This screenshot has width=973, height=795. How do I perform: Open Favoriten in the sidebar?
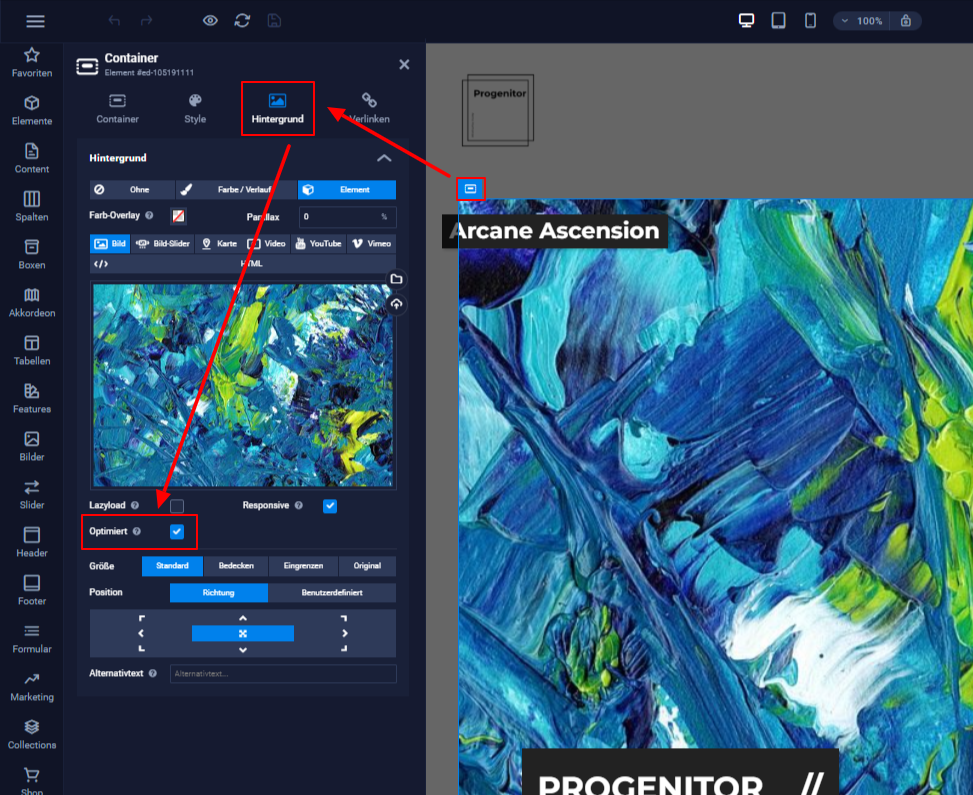pyautogui.click(x=32, y=63)
